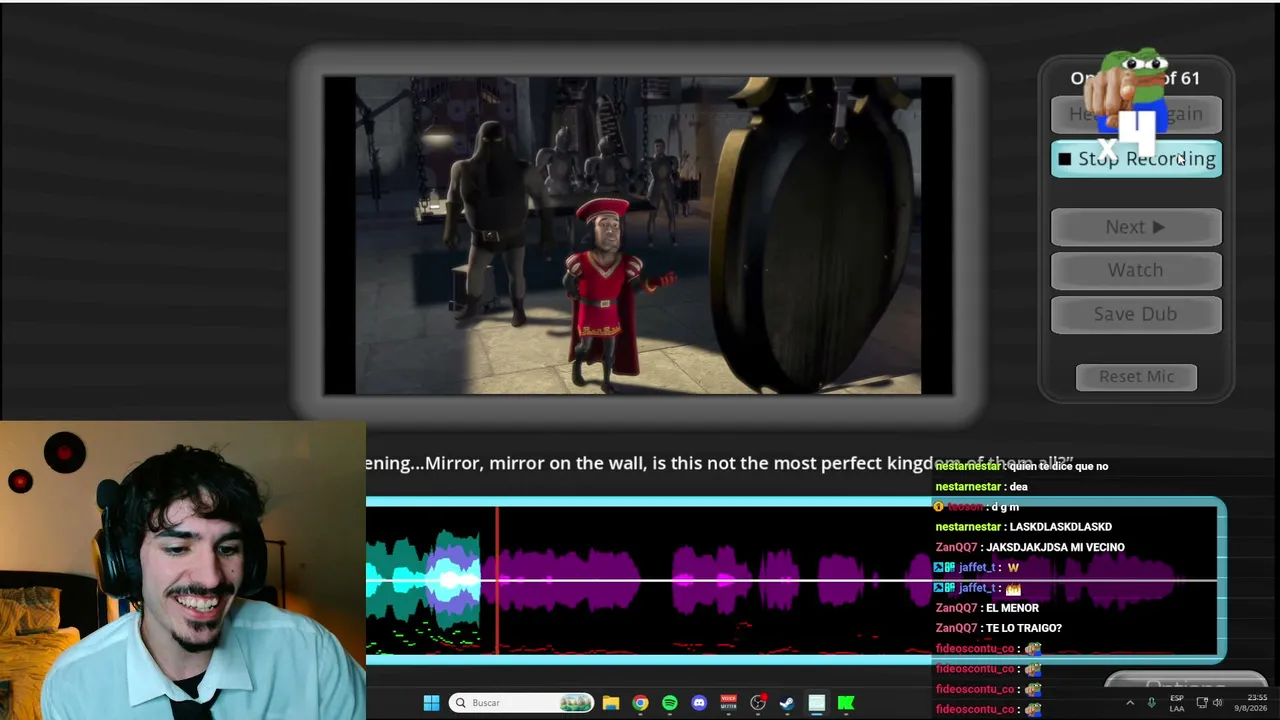Click the network icon in system tray

[1202, 703]
